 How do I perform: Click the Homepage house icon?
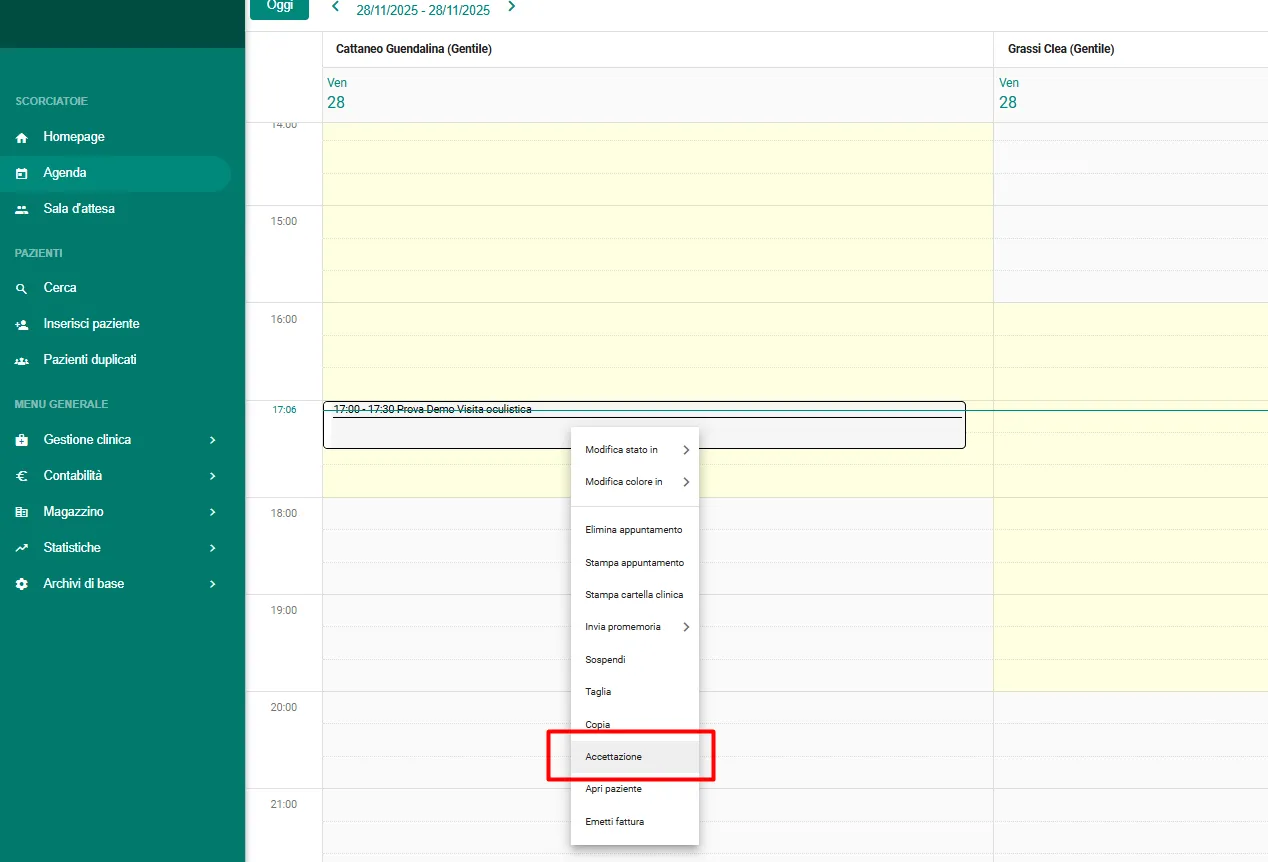(x=22, y=137)
